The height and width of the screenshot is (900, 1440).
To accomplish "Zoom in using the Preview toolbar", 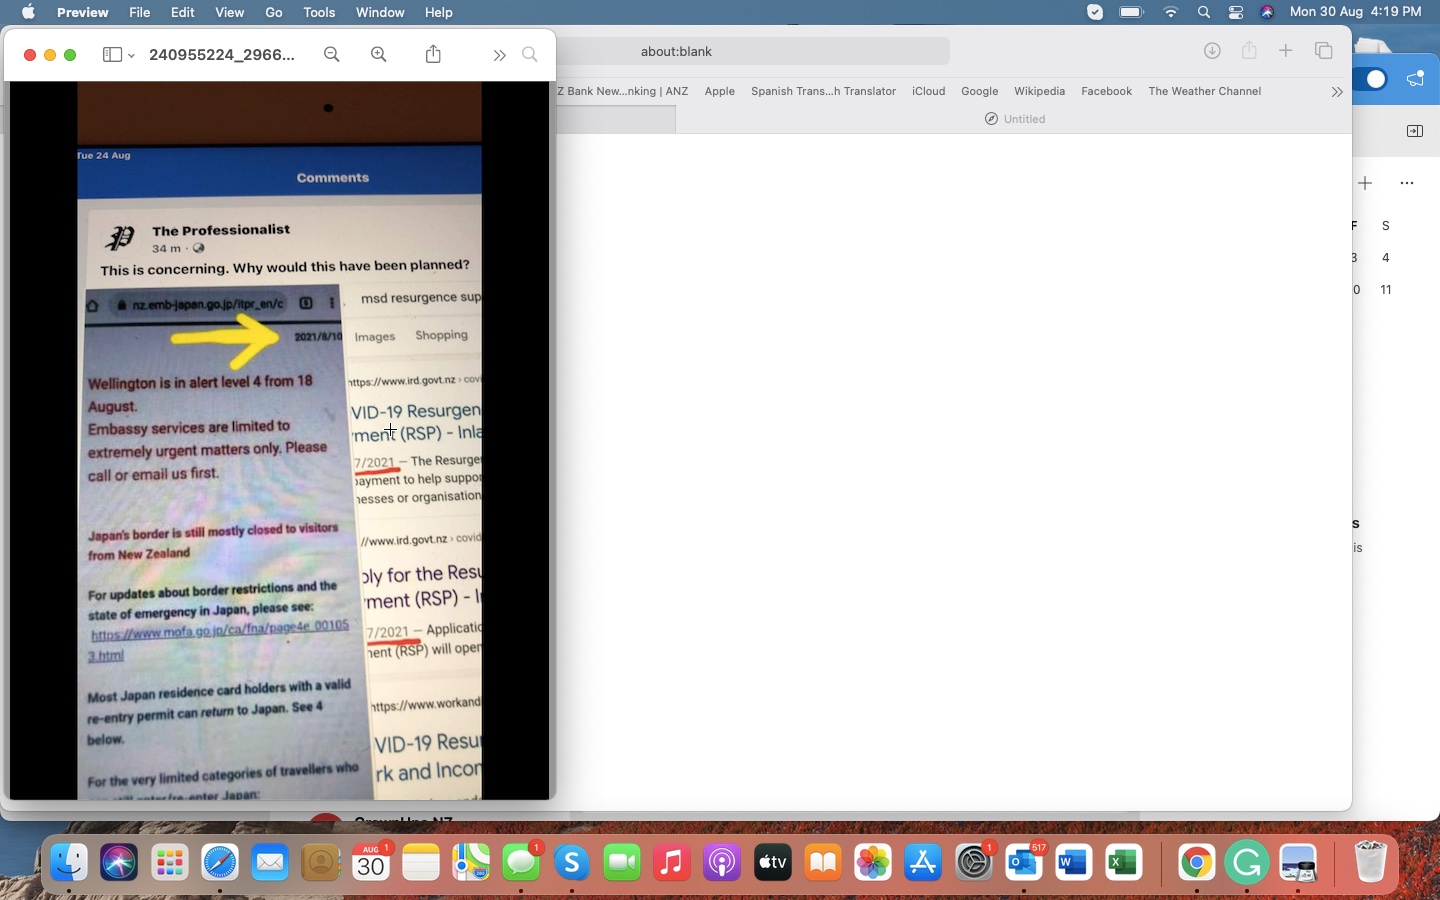I will [x=379, y=55].
